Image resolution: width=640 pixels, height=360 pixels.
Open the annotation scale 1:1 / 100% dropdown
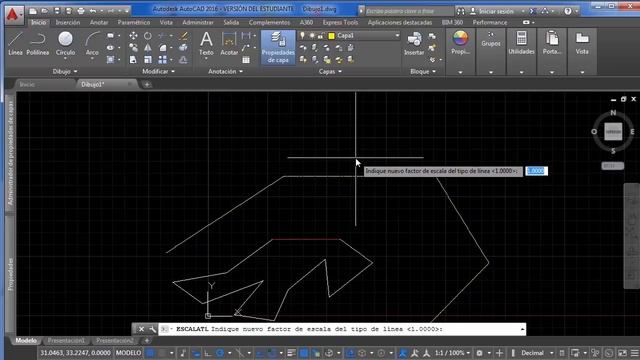point(452,353)
